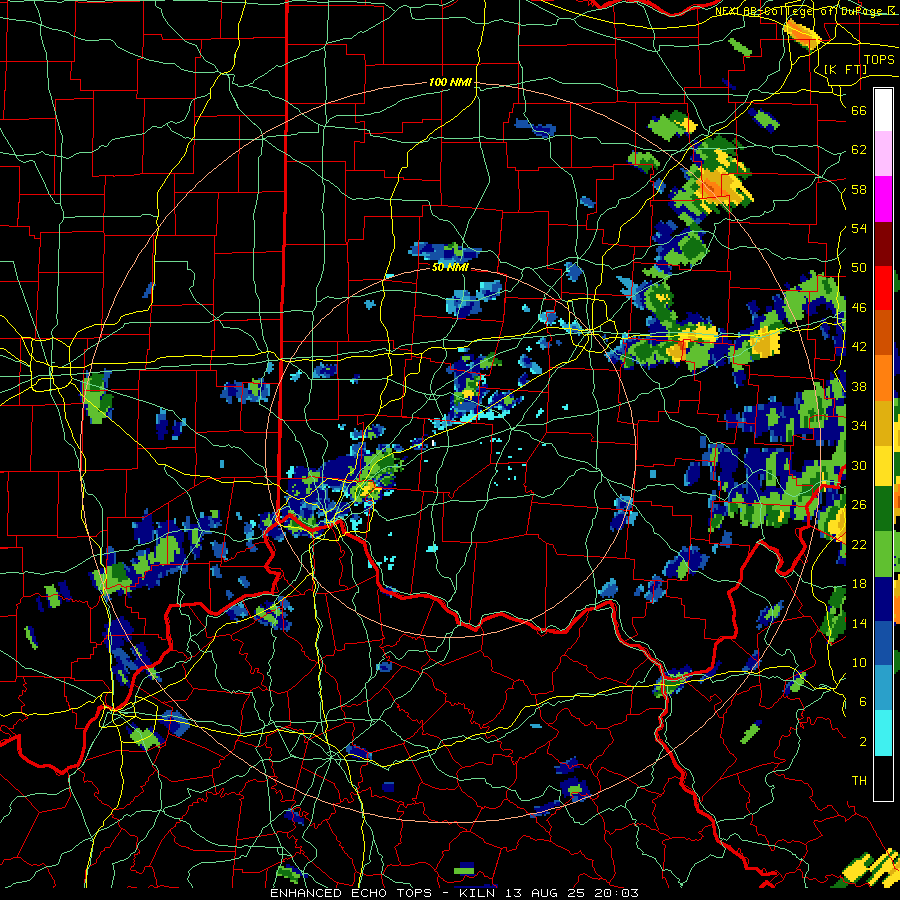
Task: Click the legend value "26"
Action: tap(859, 505)
